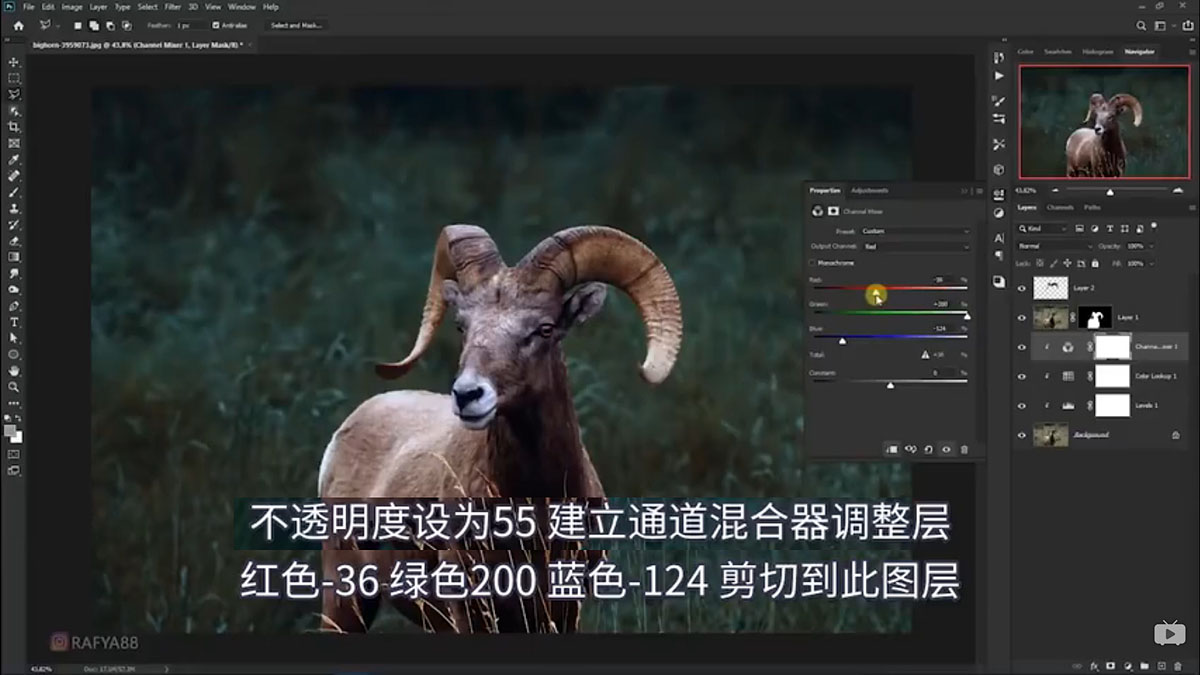Switch to the Channels tab
This screenshot has height=675, width=1200.
[x=1060, y=207]
